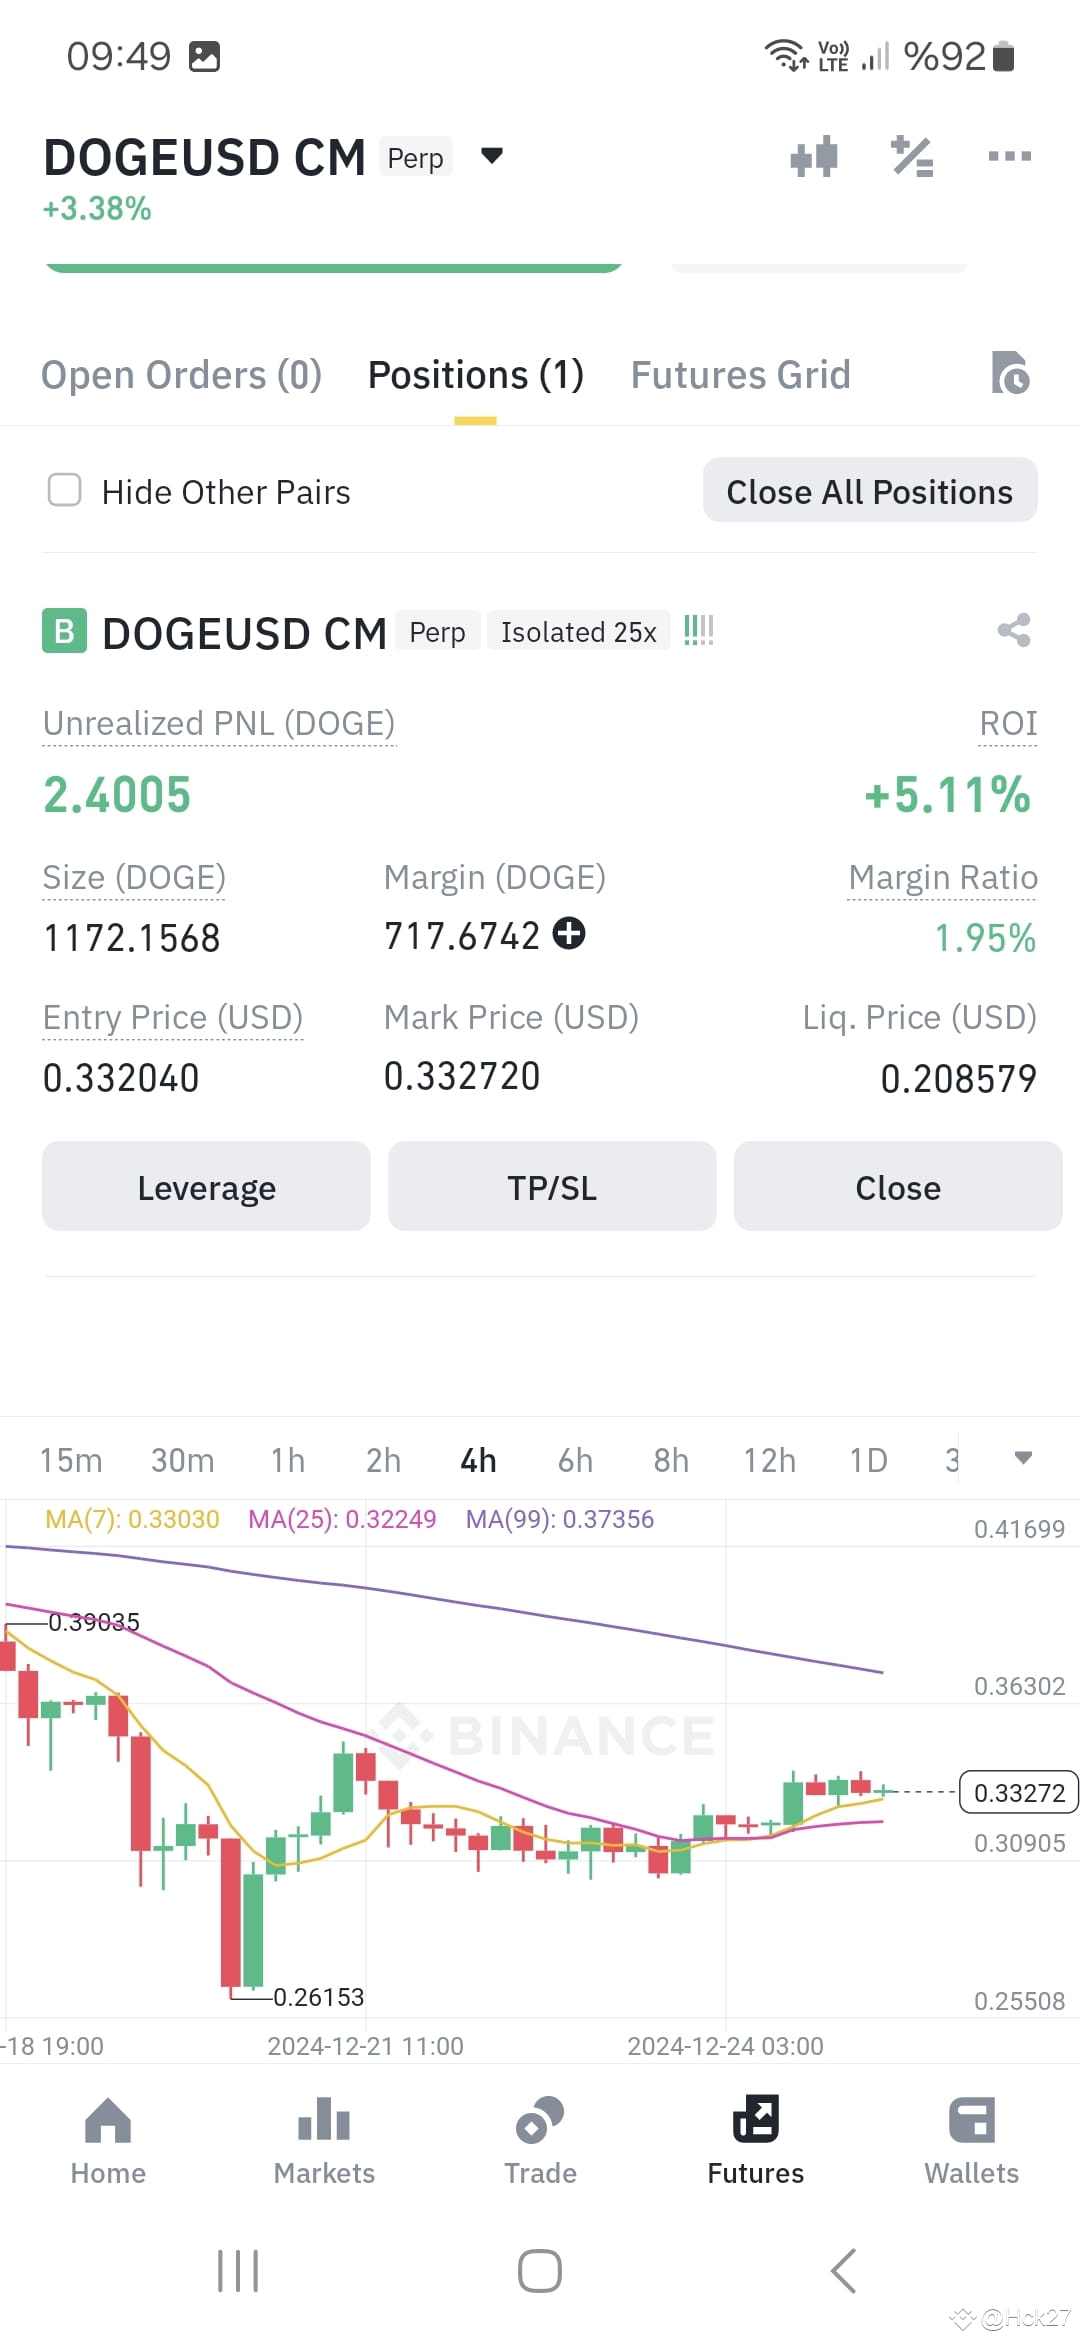Open the candlestick chart icon

814,157
